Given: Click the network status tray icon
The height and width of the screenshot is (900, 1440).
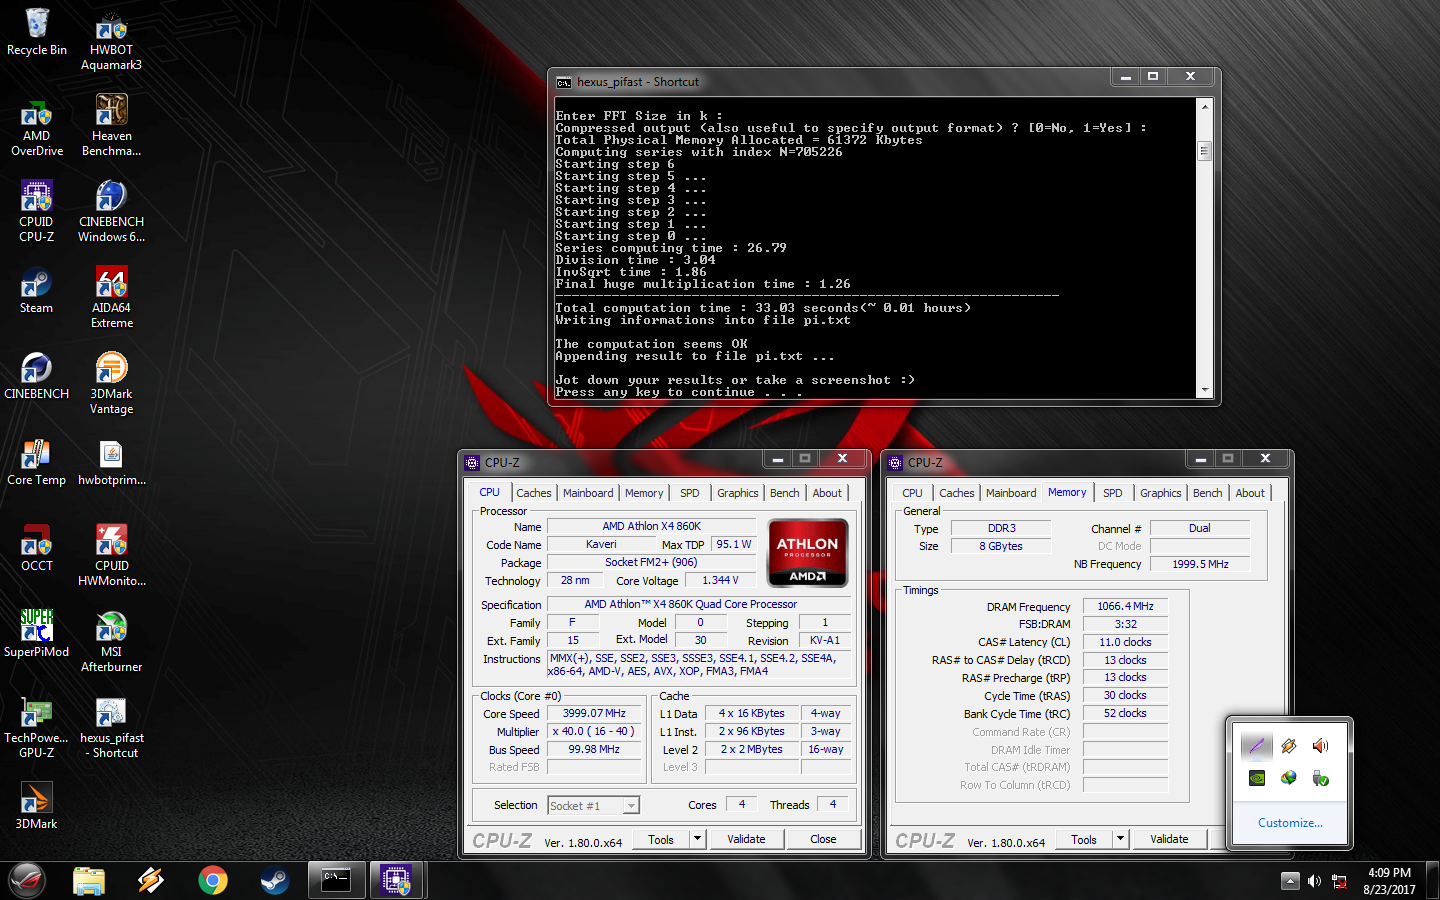Looking at the screenshot, I should (1339, 881).
